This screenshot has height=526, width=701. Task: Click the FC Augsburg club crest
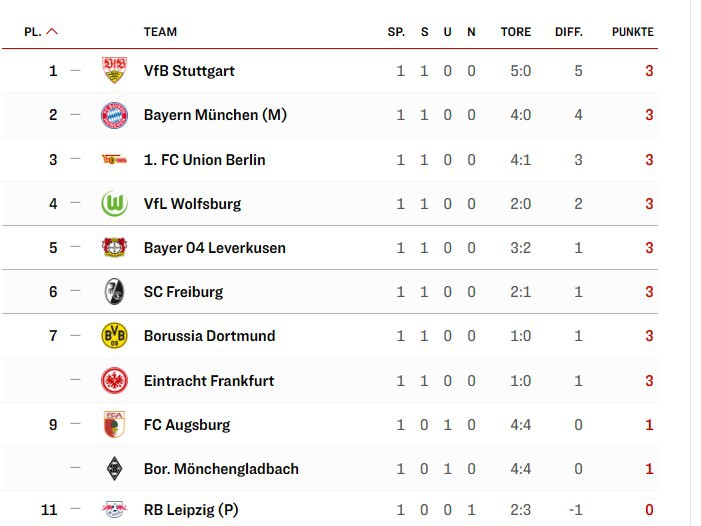pyautogui.click(x=114, y=425)
